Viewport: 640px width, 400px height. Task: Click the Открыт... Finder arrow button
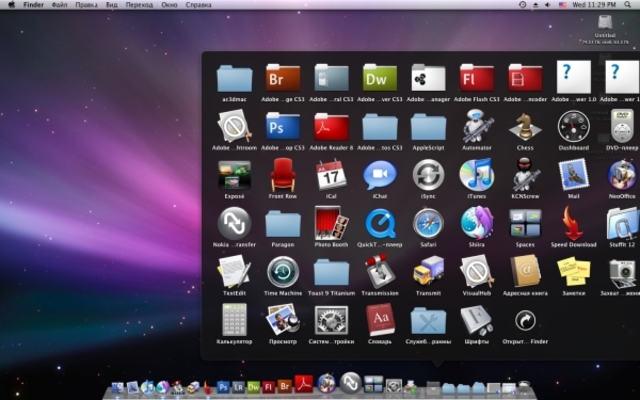(x=525, y=320)
